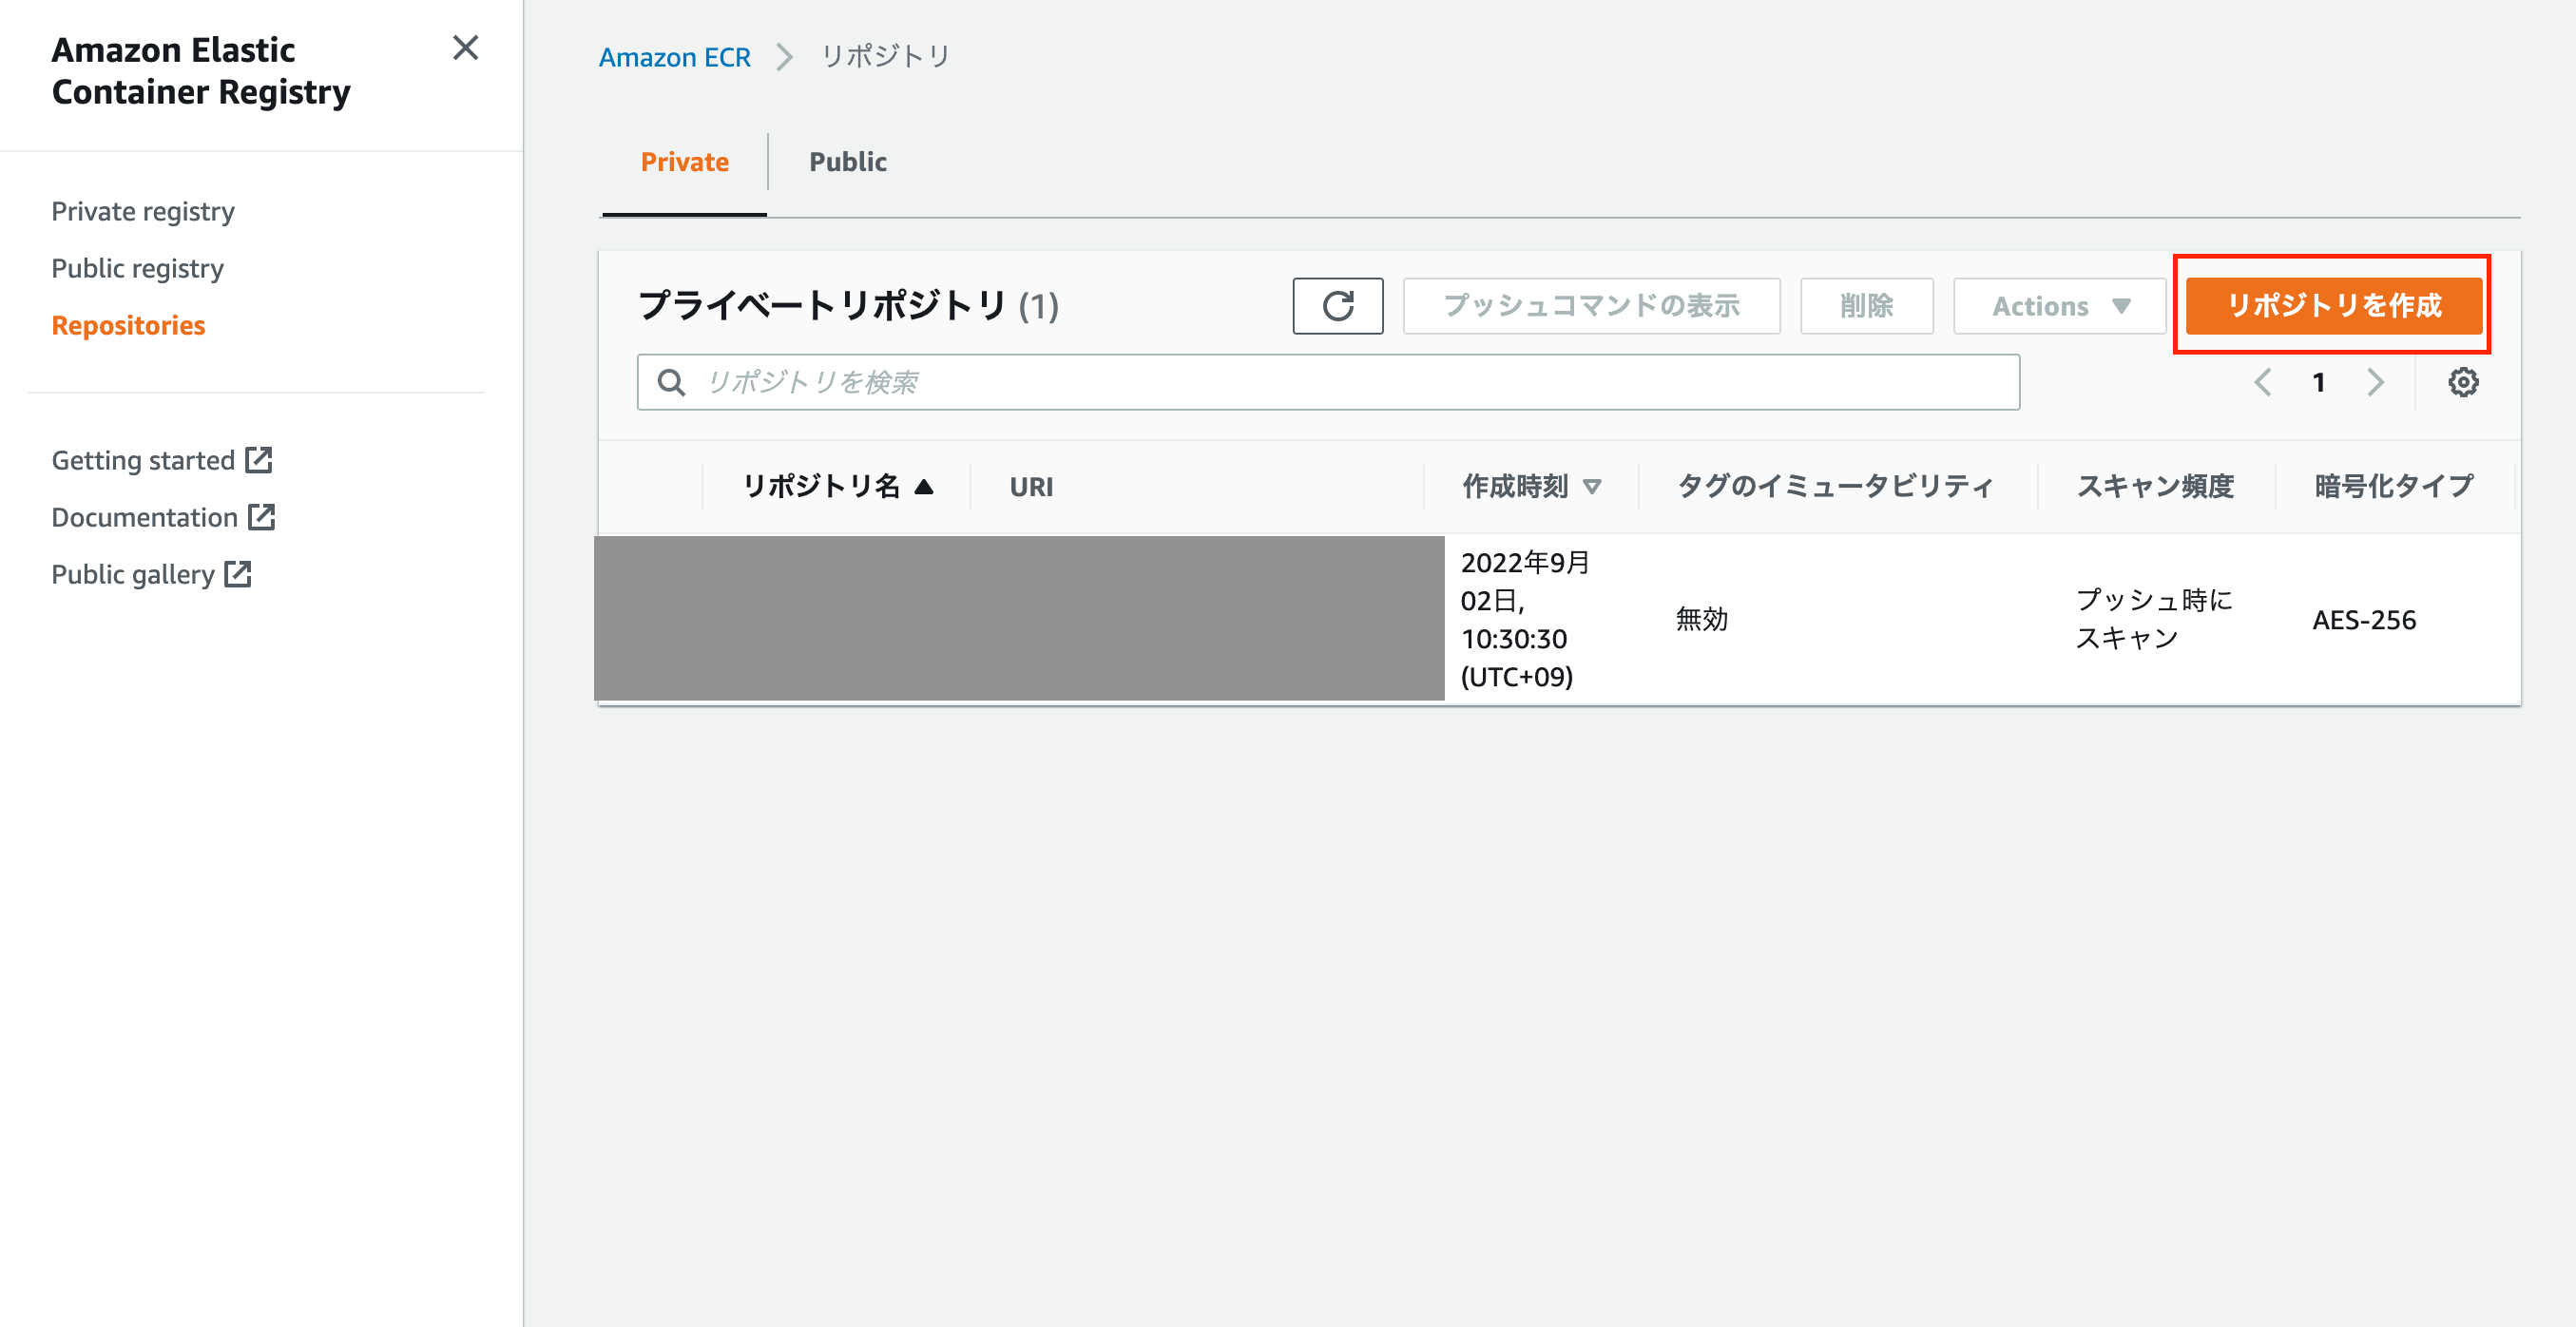Click the プッシュコマンドの表示 button

pyautogui.click(x=1591, y=306)
